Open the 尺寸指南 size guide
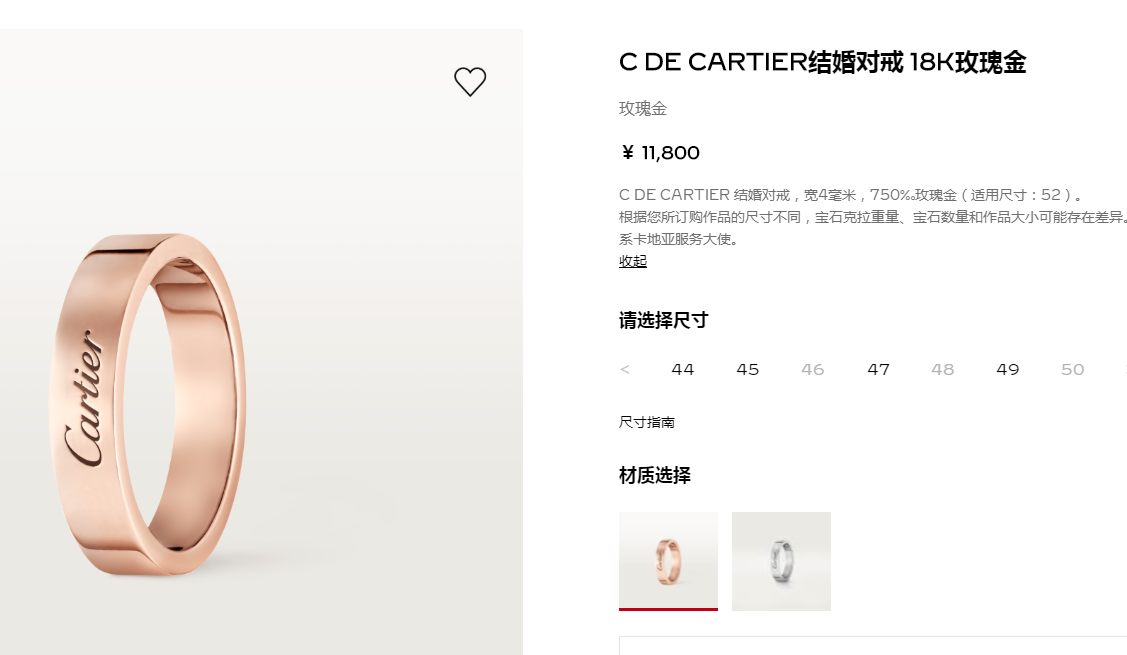Image resolution: width=1127 pixels, height=655 pixels. click(x=647, y=422)
